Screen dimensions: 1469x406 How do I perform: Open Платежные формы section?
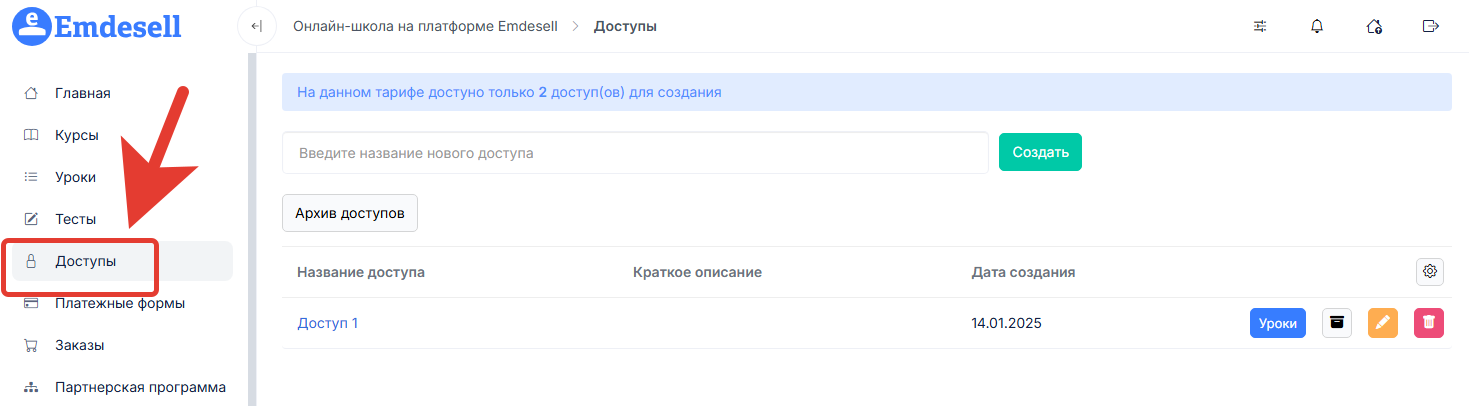(119, 303)
